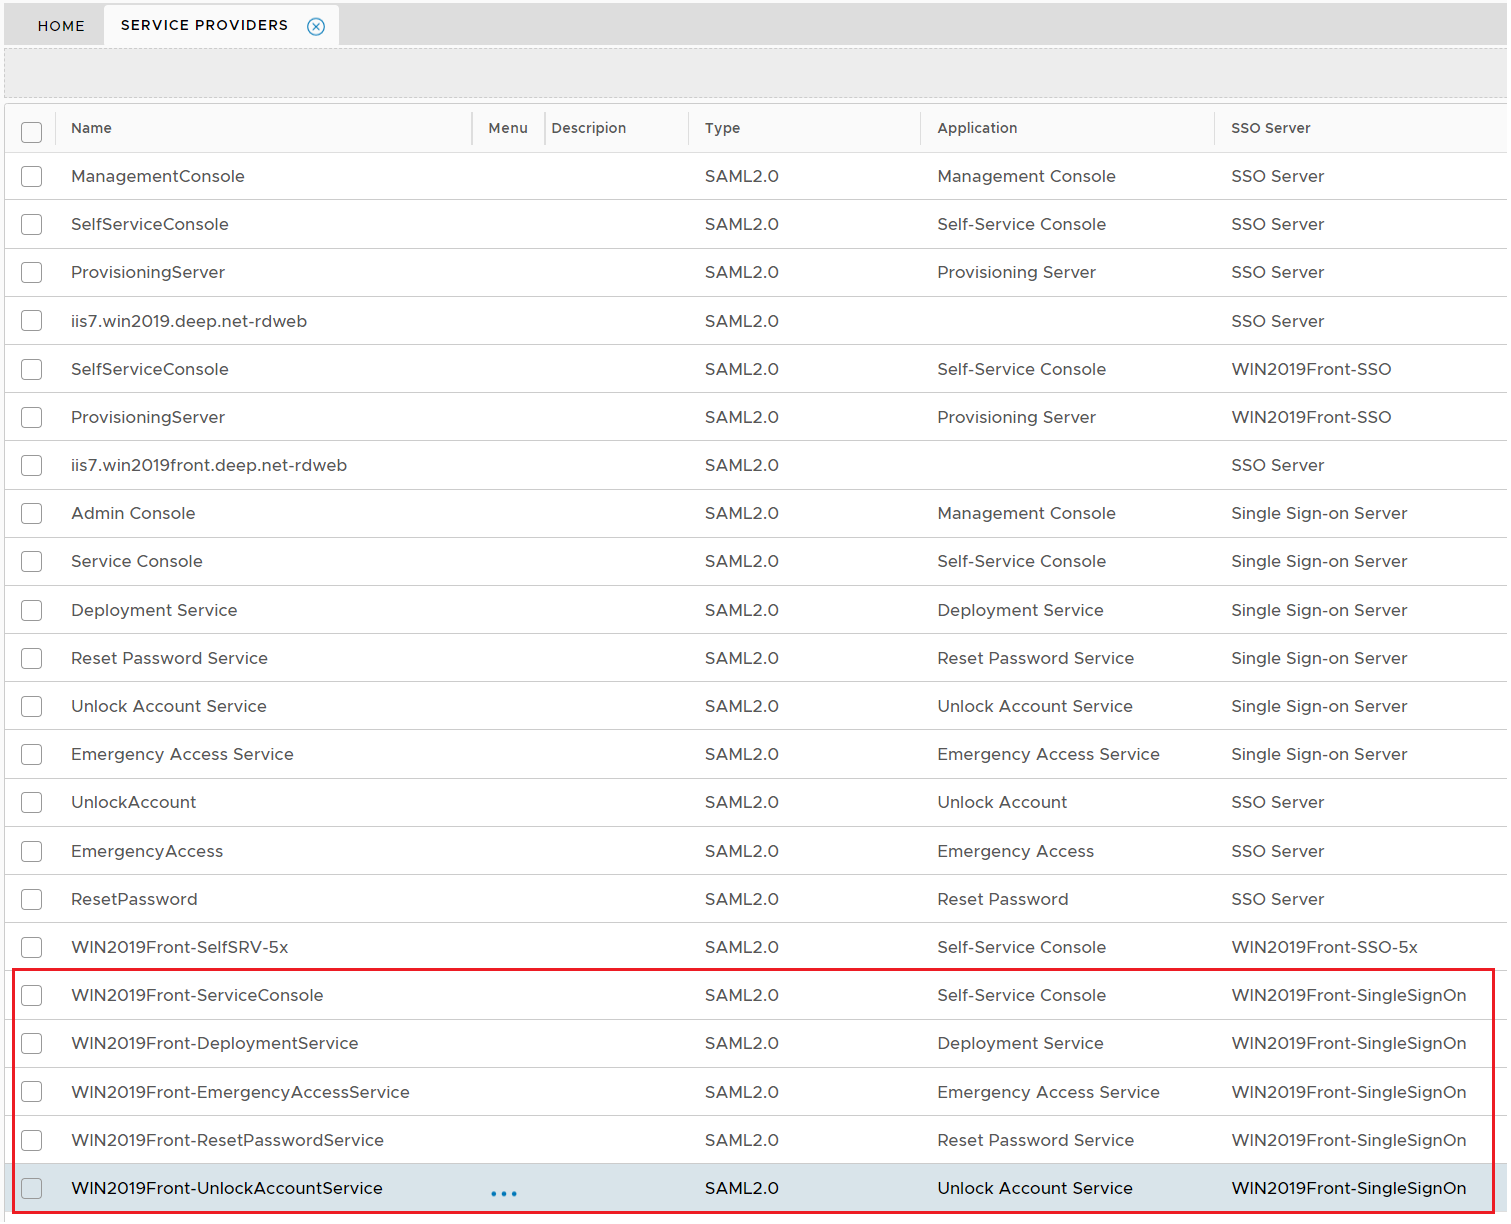Close the Service Providers tab
The height and width of the screenshot is (1224, 1511).
316,27
